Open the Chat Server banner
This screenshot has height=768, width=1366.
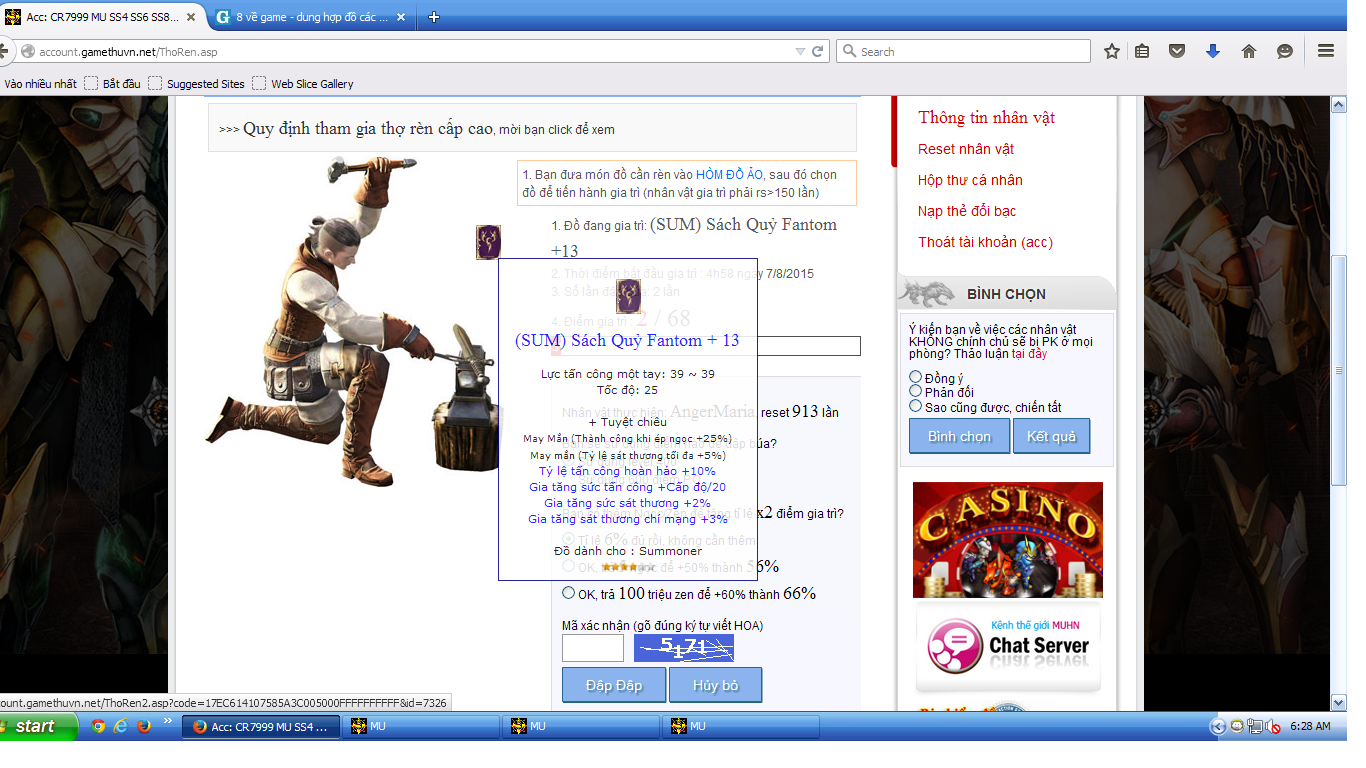tap(1008, 647)
